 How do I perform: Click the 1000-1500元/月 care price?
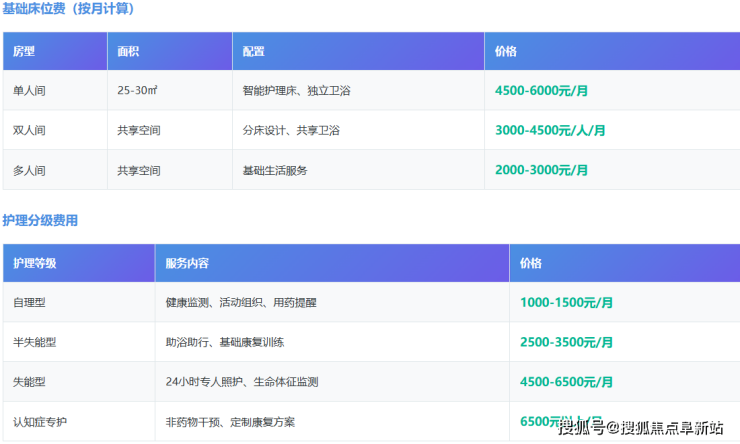pos(566,302)
